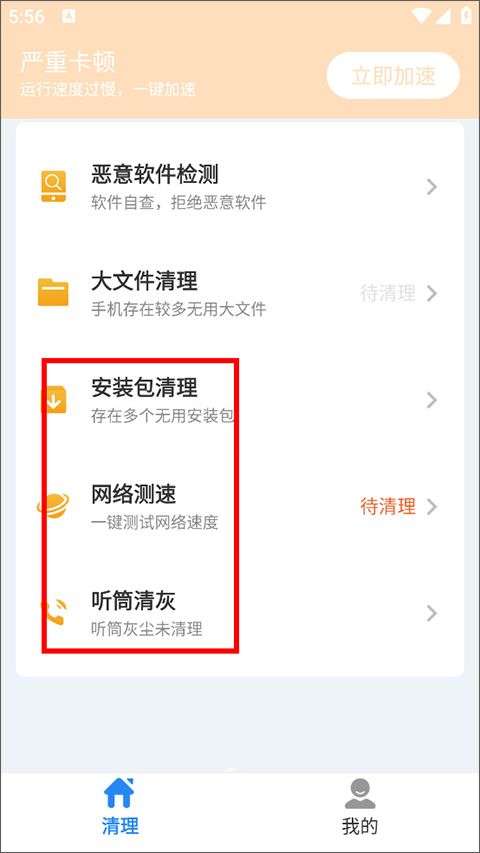
Task: Open 安装包清理 via its right chevron
Action: pyautogui.click(x=432, y=400)
